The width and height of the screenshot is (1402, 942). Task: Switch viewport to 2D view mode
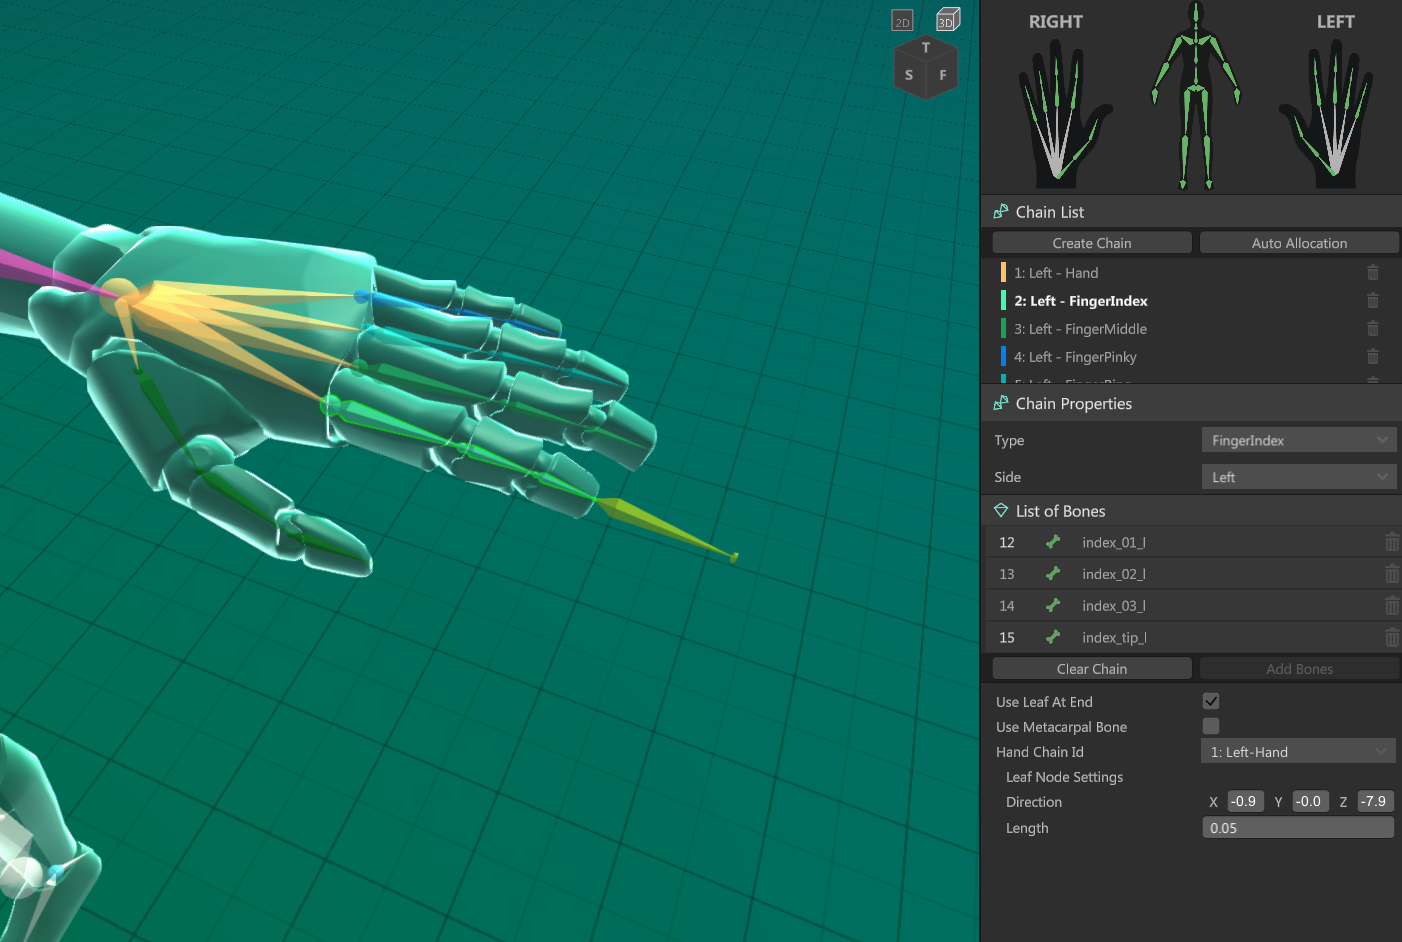902,21
